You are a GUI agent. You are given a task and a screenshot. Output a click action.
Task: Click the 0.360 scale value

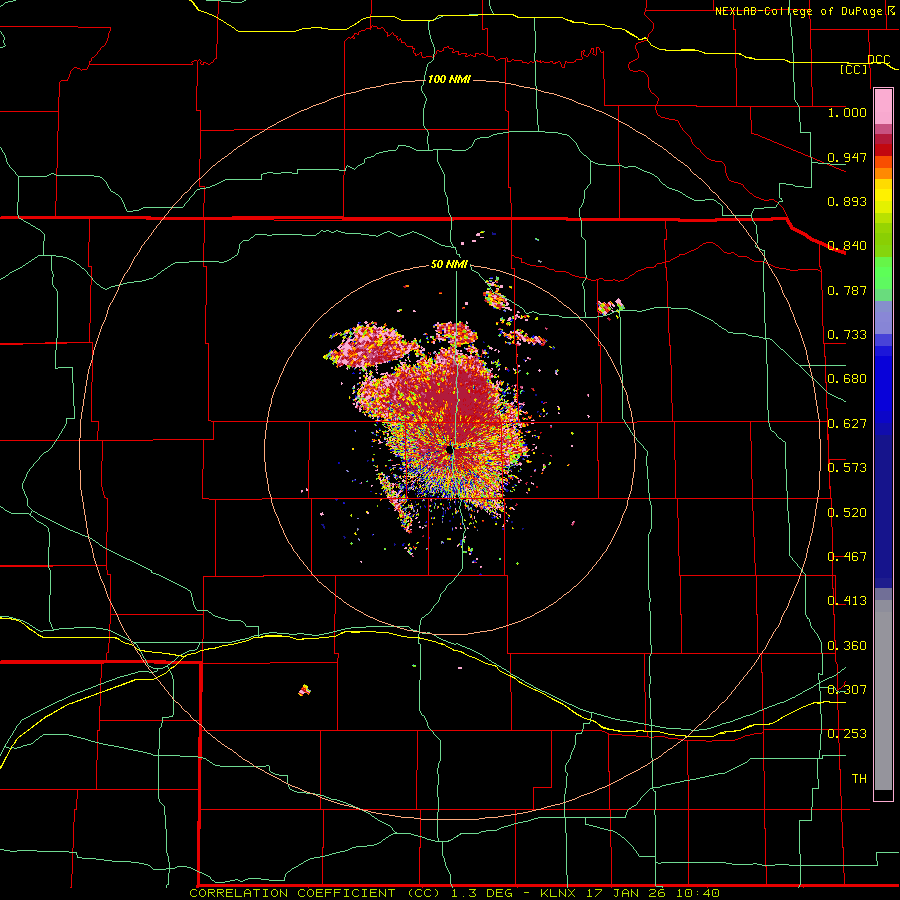(847, 646)
